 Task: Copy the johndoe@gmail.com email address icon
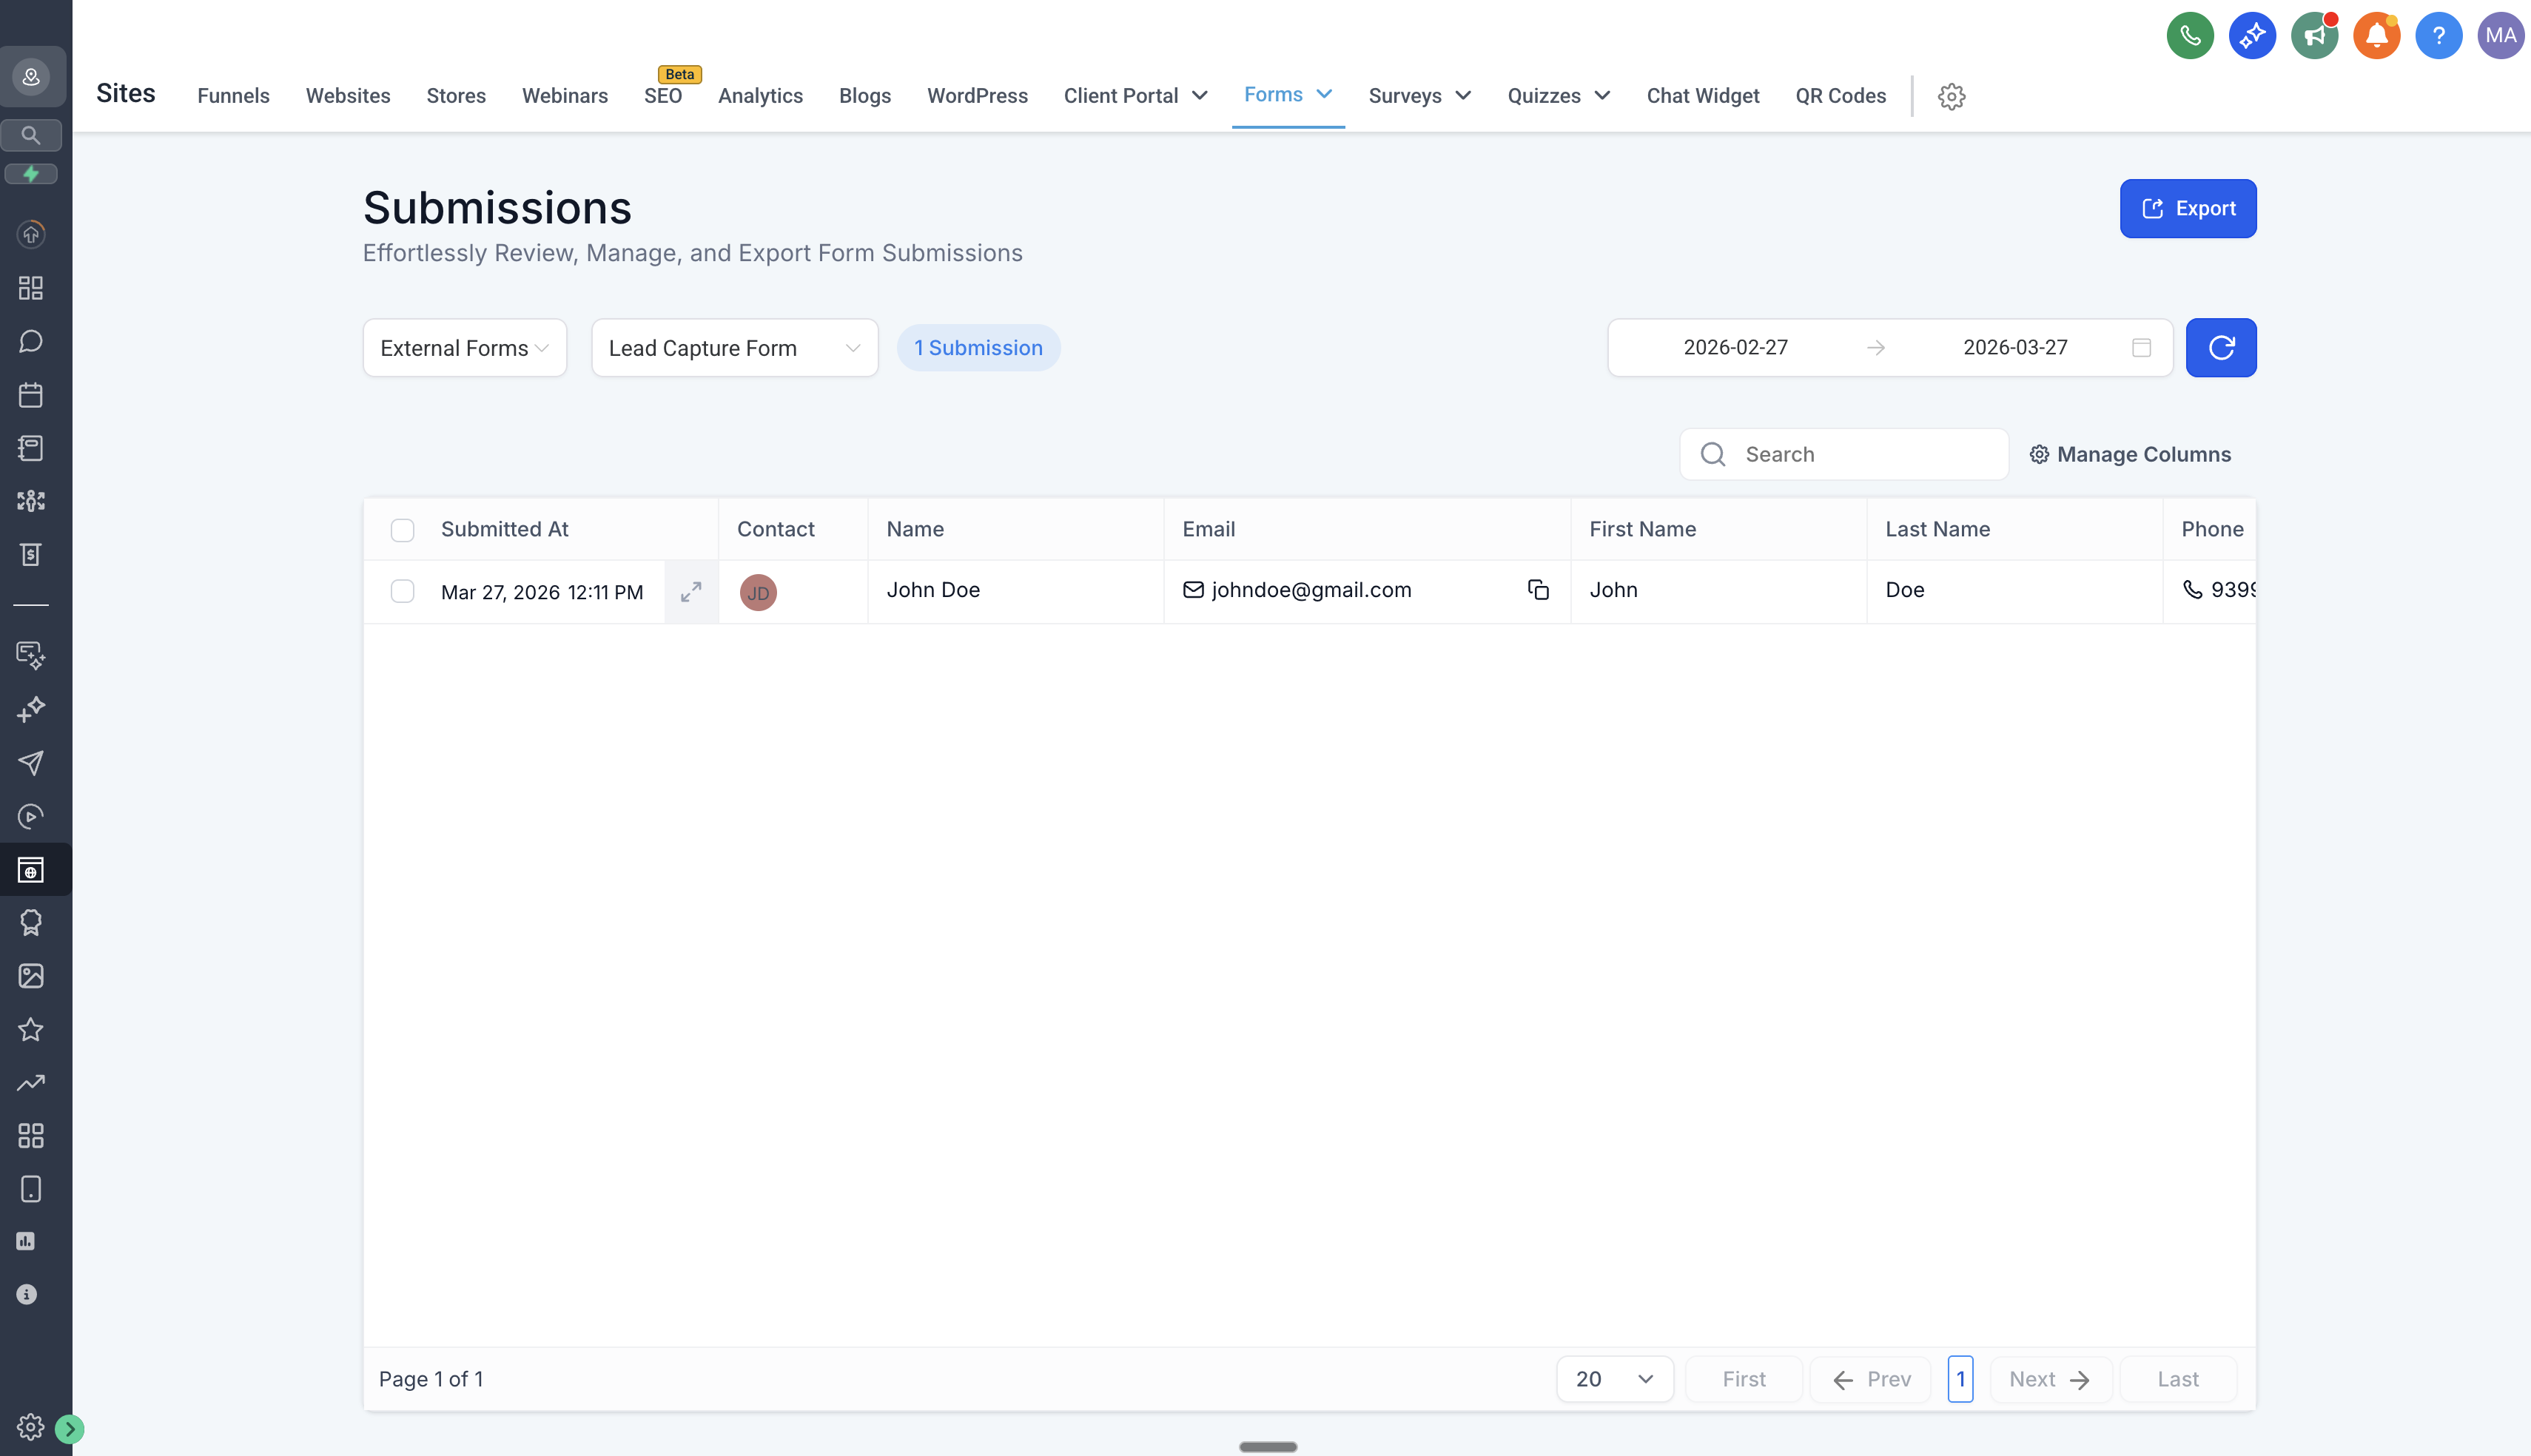(x=1538, y=590)
